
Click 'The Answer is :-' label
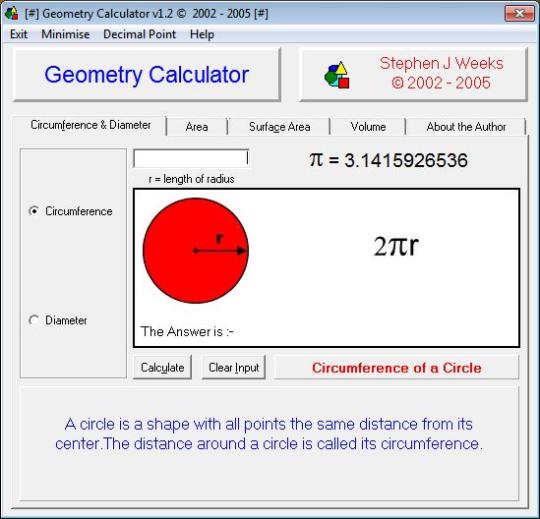187,332
